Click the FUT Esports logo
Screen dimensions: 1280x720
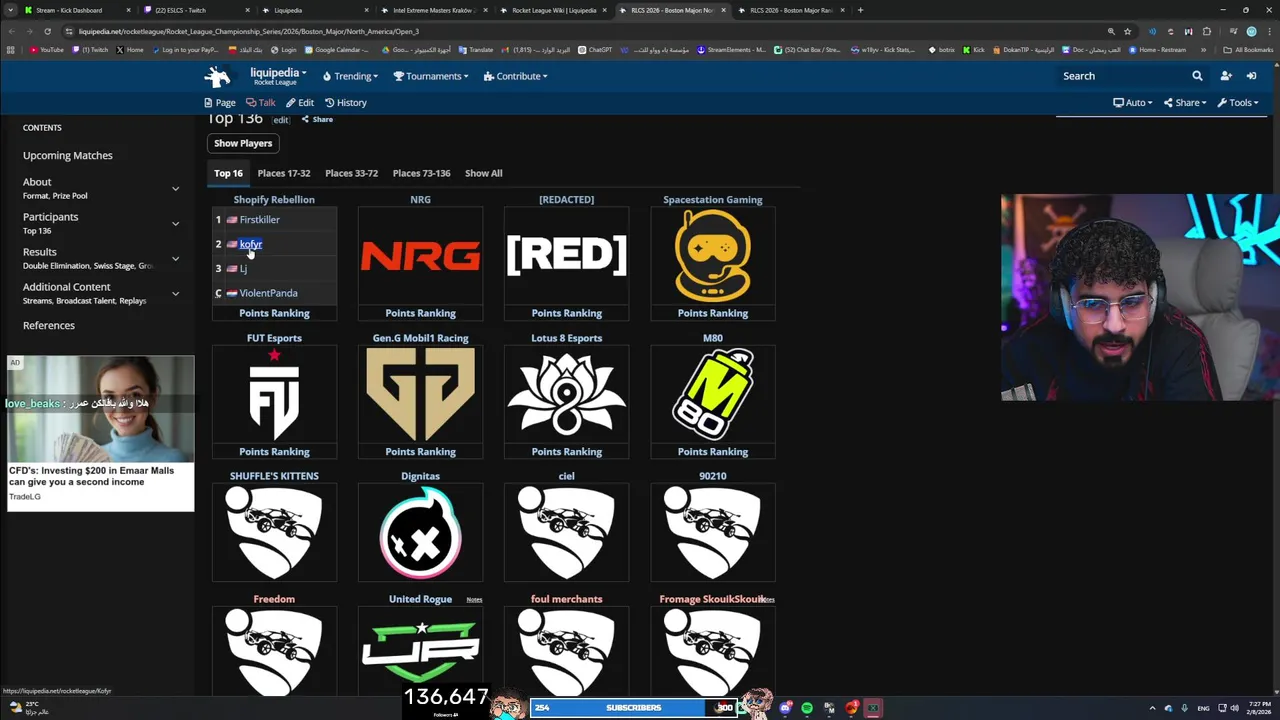point(274,396)
